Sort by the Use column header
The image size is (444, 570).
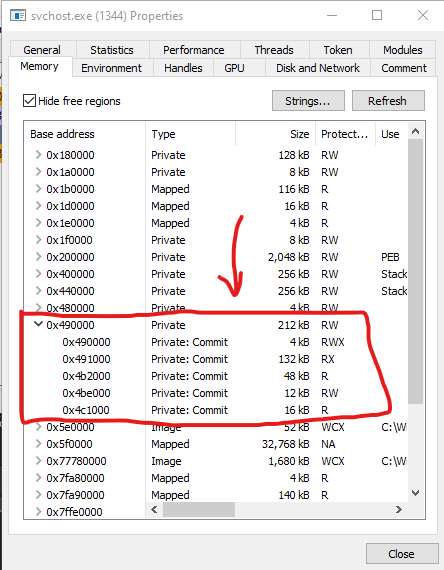(391, 134)
